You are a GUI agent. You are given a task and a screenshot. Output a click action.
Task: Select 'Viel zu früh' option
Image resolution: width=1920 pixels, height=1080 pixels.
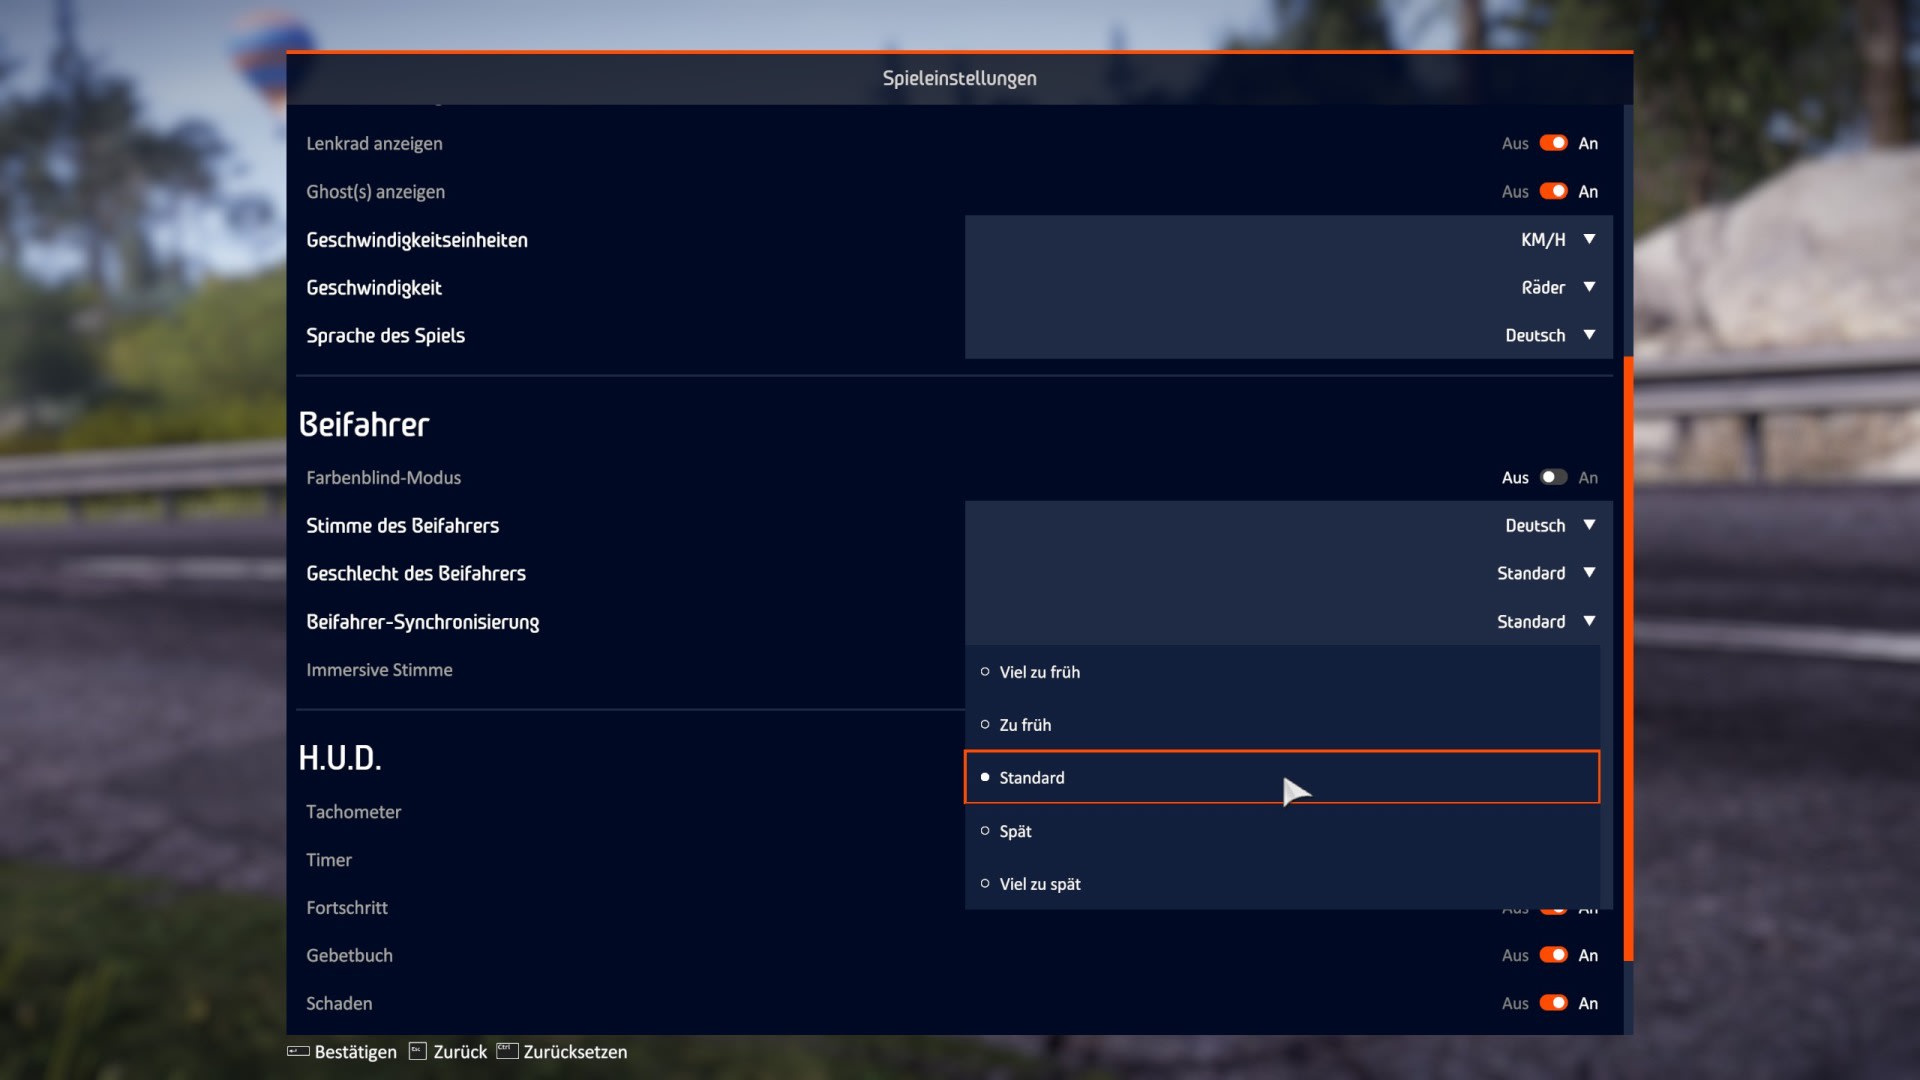pos(1040,672)
